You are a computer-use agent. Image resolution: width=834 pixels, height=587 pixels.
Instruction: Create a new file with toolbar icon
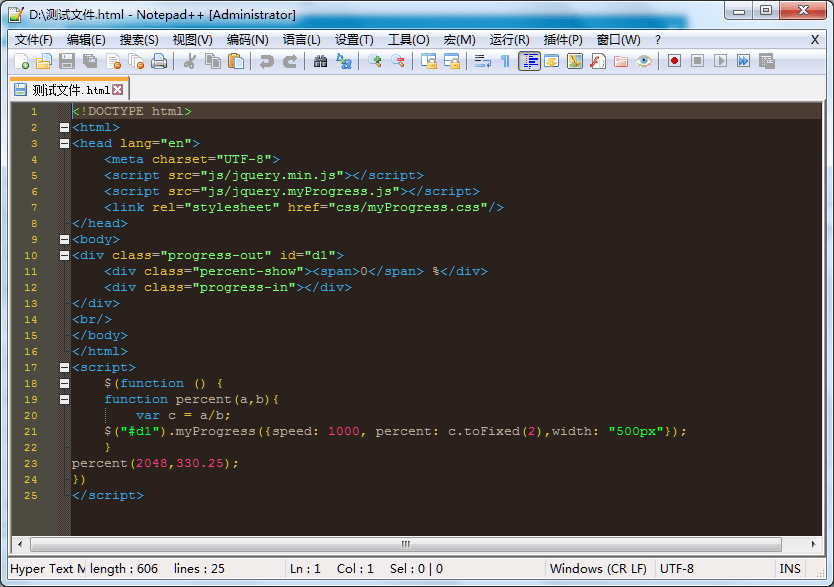click(x=21, y=61)
